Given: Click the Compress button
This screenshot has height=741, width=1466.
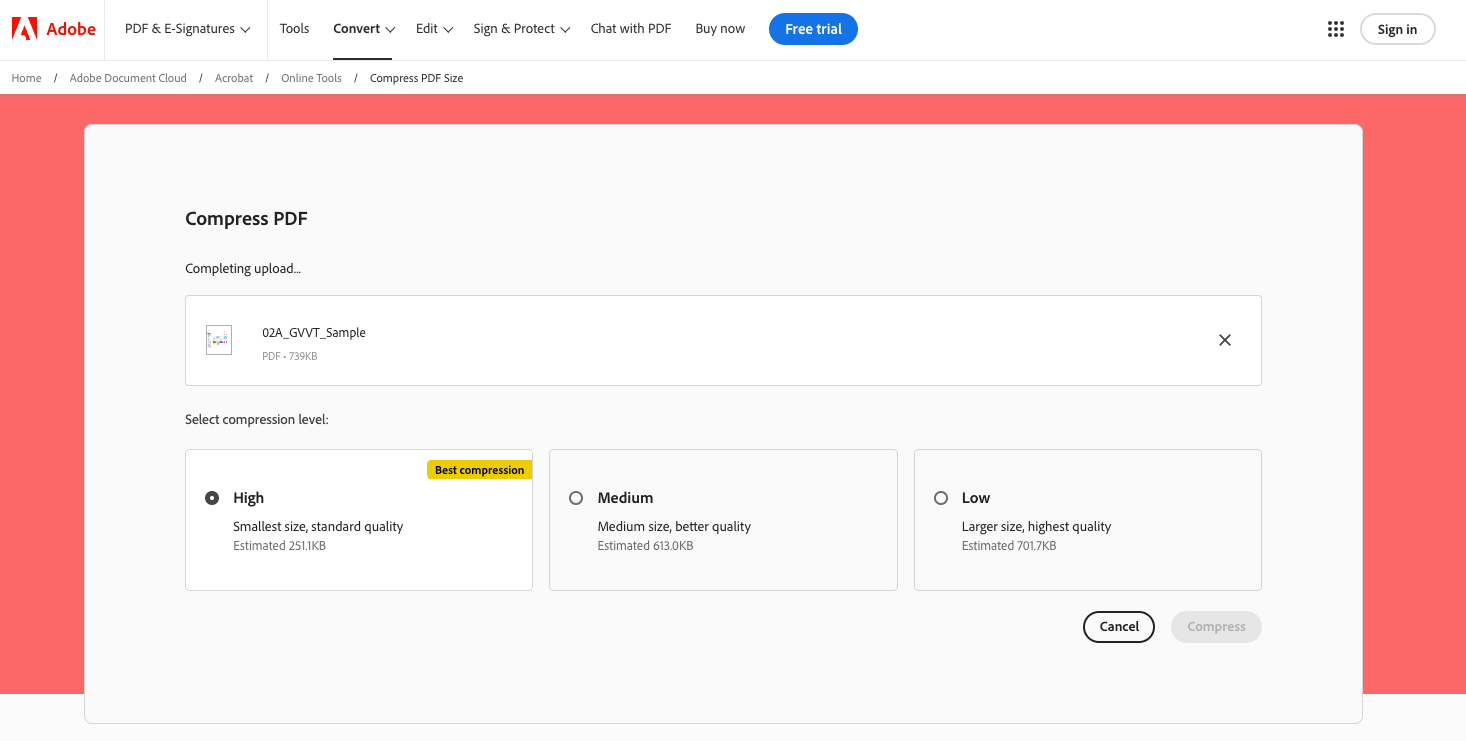Looking at the screenshot, I should (x=1216, y=627).
